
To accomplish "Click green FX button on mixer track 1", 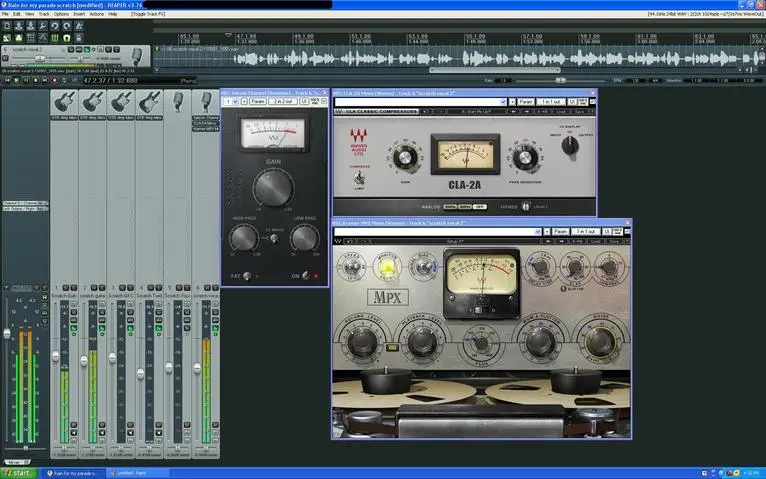I will (74, 330).
